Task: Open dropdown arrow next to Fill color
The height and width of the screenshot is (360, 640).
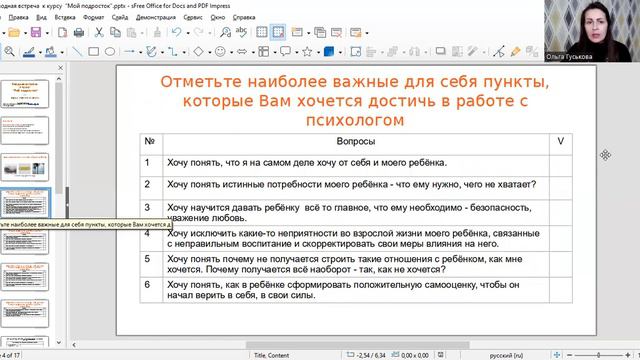Action: [62, 52]
